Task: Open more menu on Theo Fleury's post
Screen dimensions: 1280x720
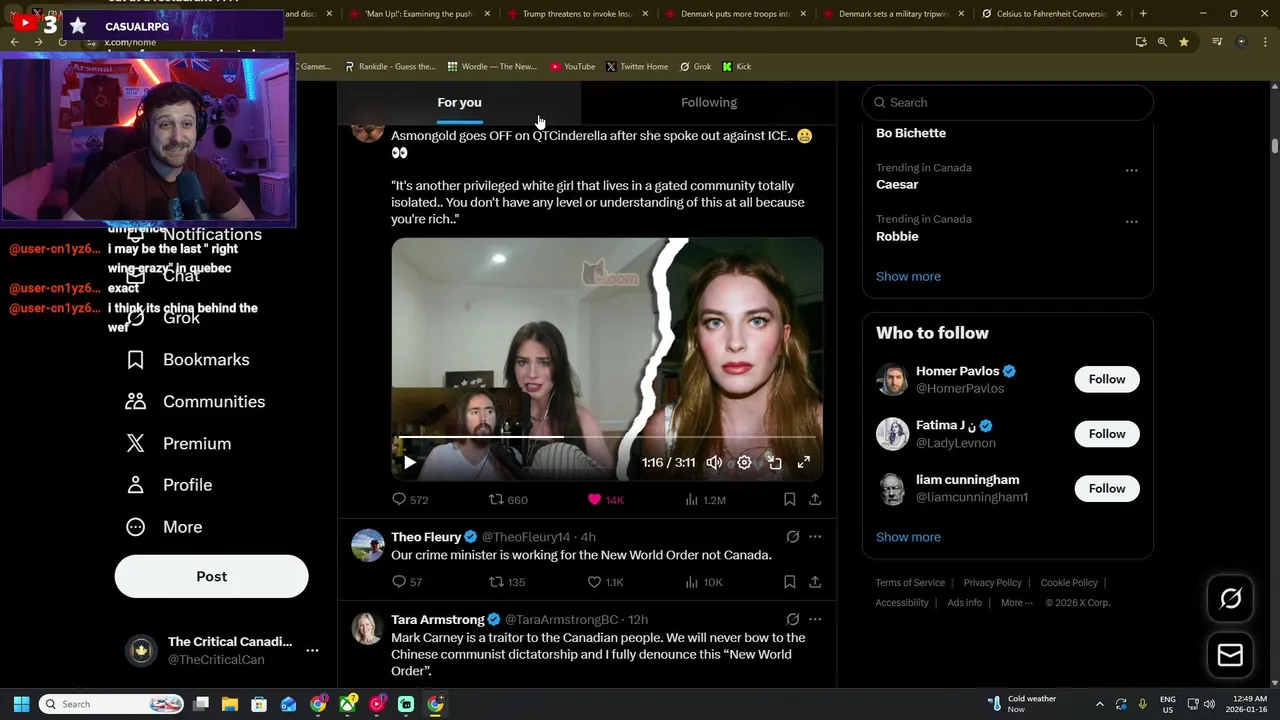Action: coord(815,537)
